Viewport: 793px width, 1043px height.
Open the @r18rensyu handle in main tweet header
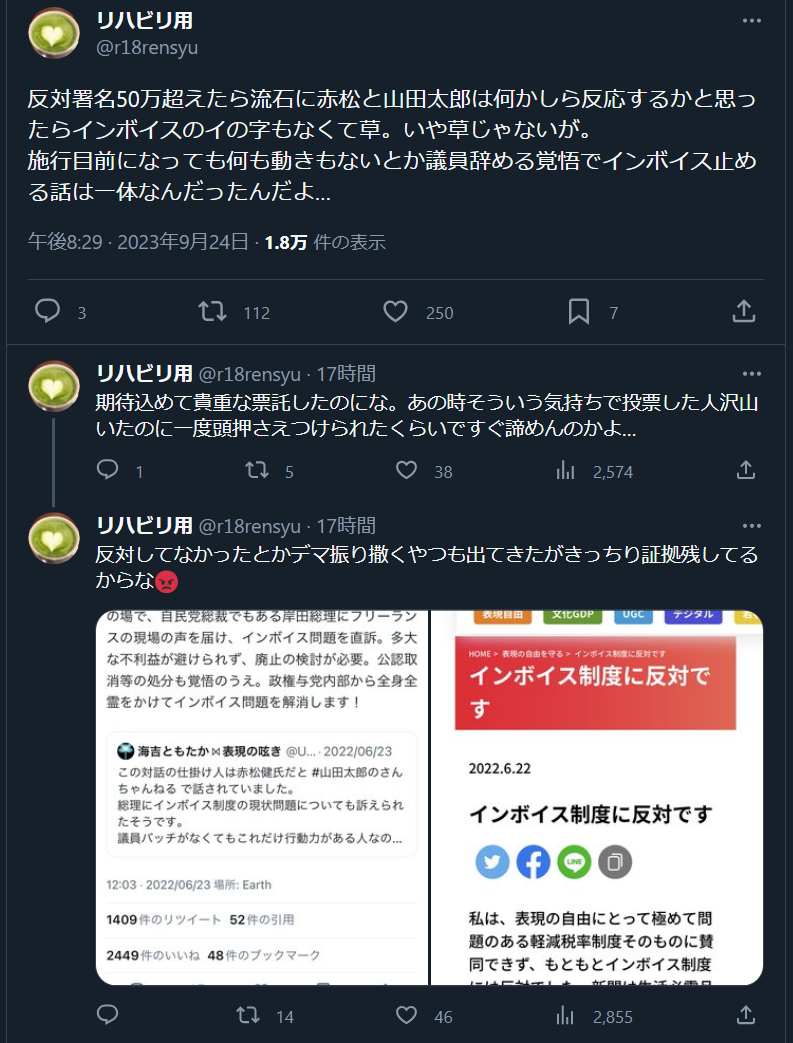147,48
